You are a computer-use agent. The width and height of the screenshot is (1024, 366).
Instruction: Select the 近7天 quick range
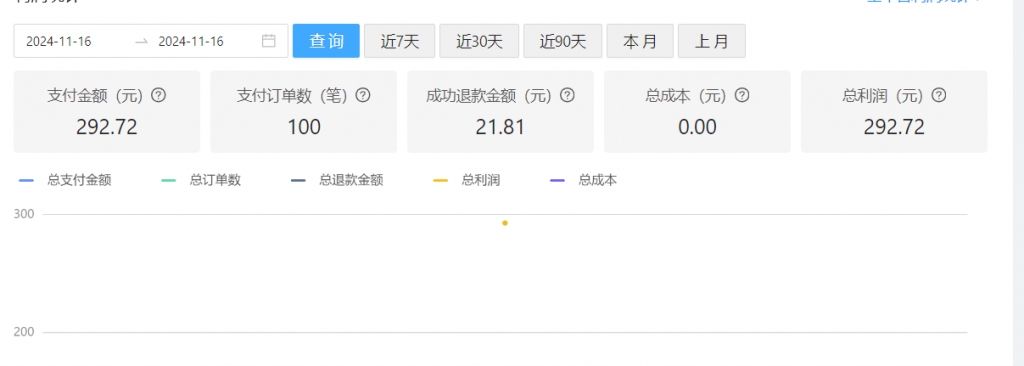(400, 41)
